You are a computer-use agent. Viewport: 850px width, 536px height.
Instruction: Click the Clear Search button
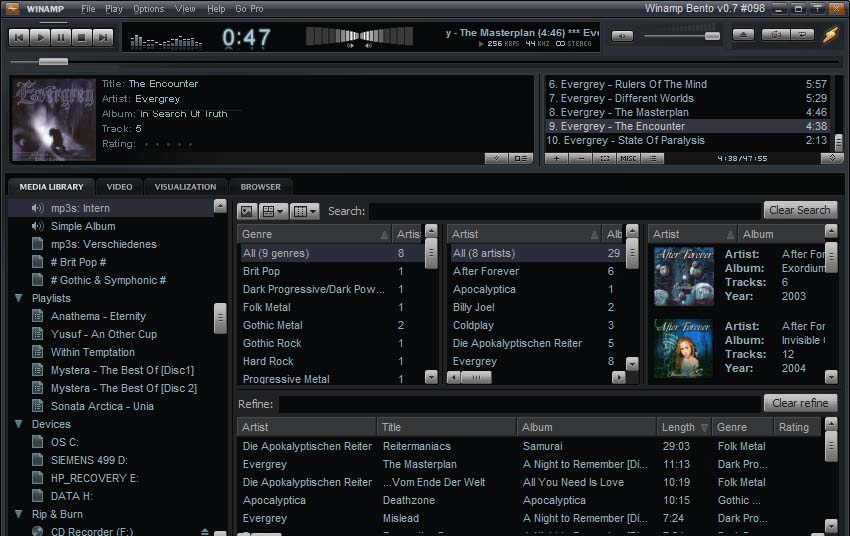coord(800,210)
